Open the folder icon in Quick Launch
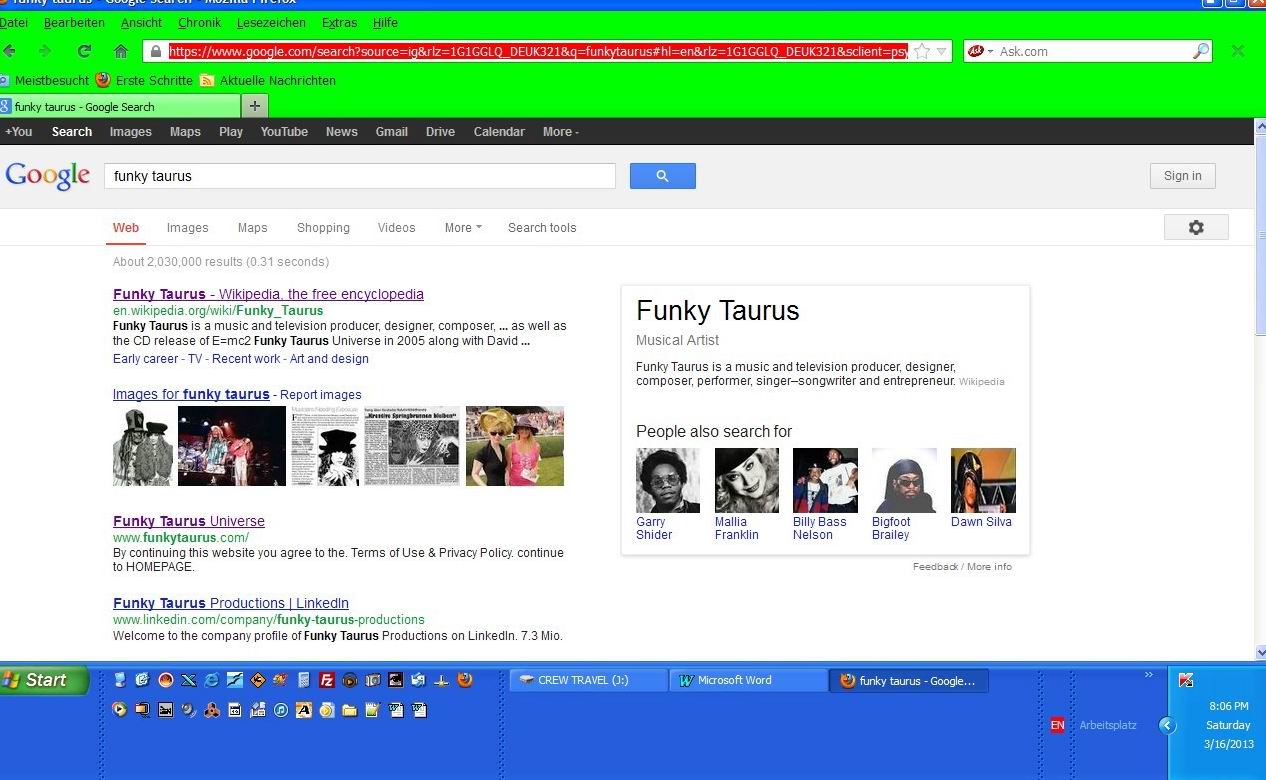 pyautogui.click(x=349, y=710)
